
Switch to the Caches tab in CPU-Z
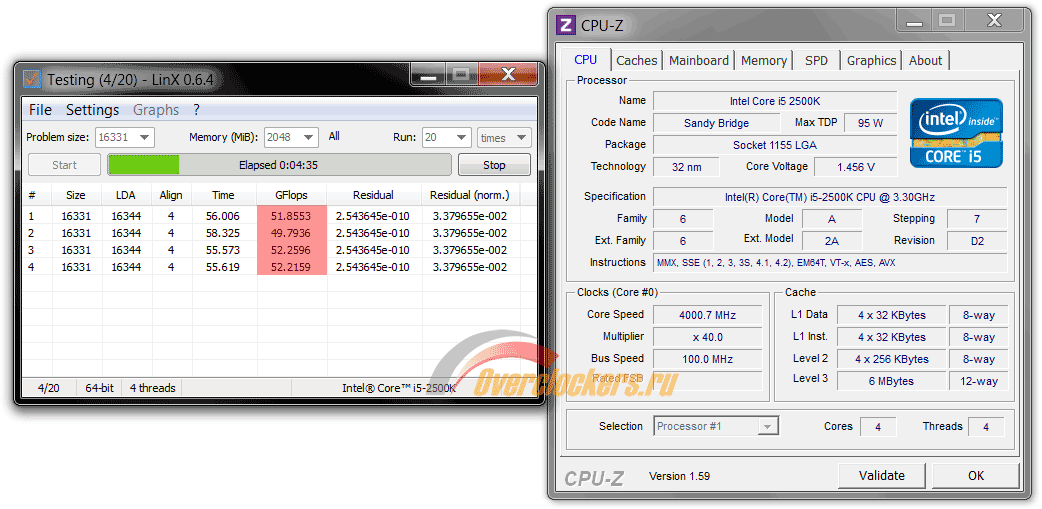637,60
